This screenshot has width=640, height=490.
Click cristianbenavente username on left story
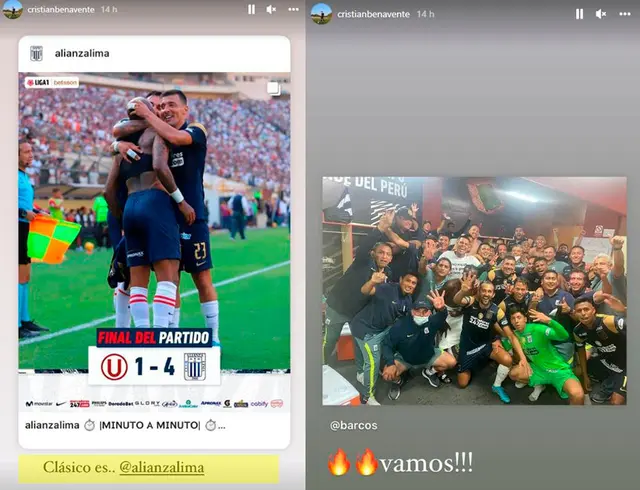[61, 9]
